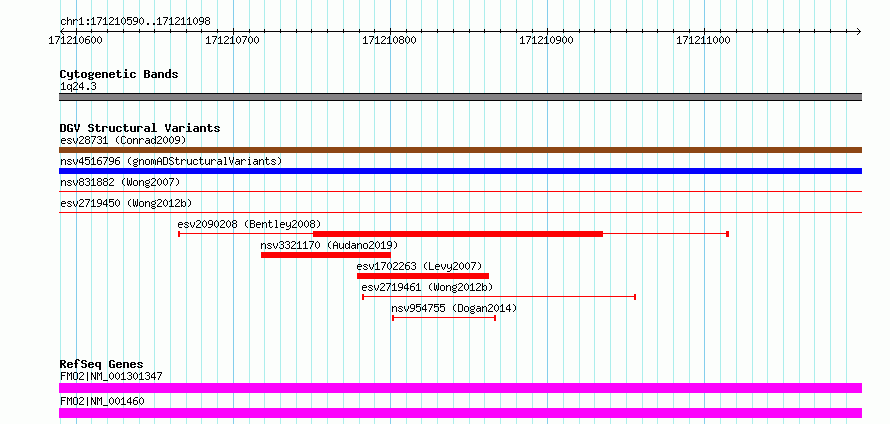Screen dimensions: 890x424
Task: Click the esv2719461 thin red span line
Action: coord(499,297)
